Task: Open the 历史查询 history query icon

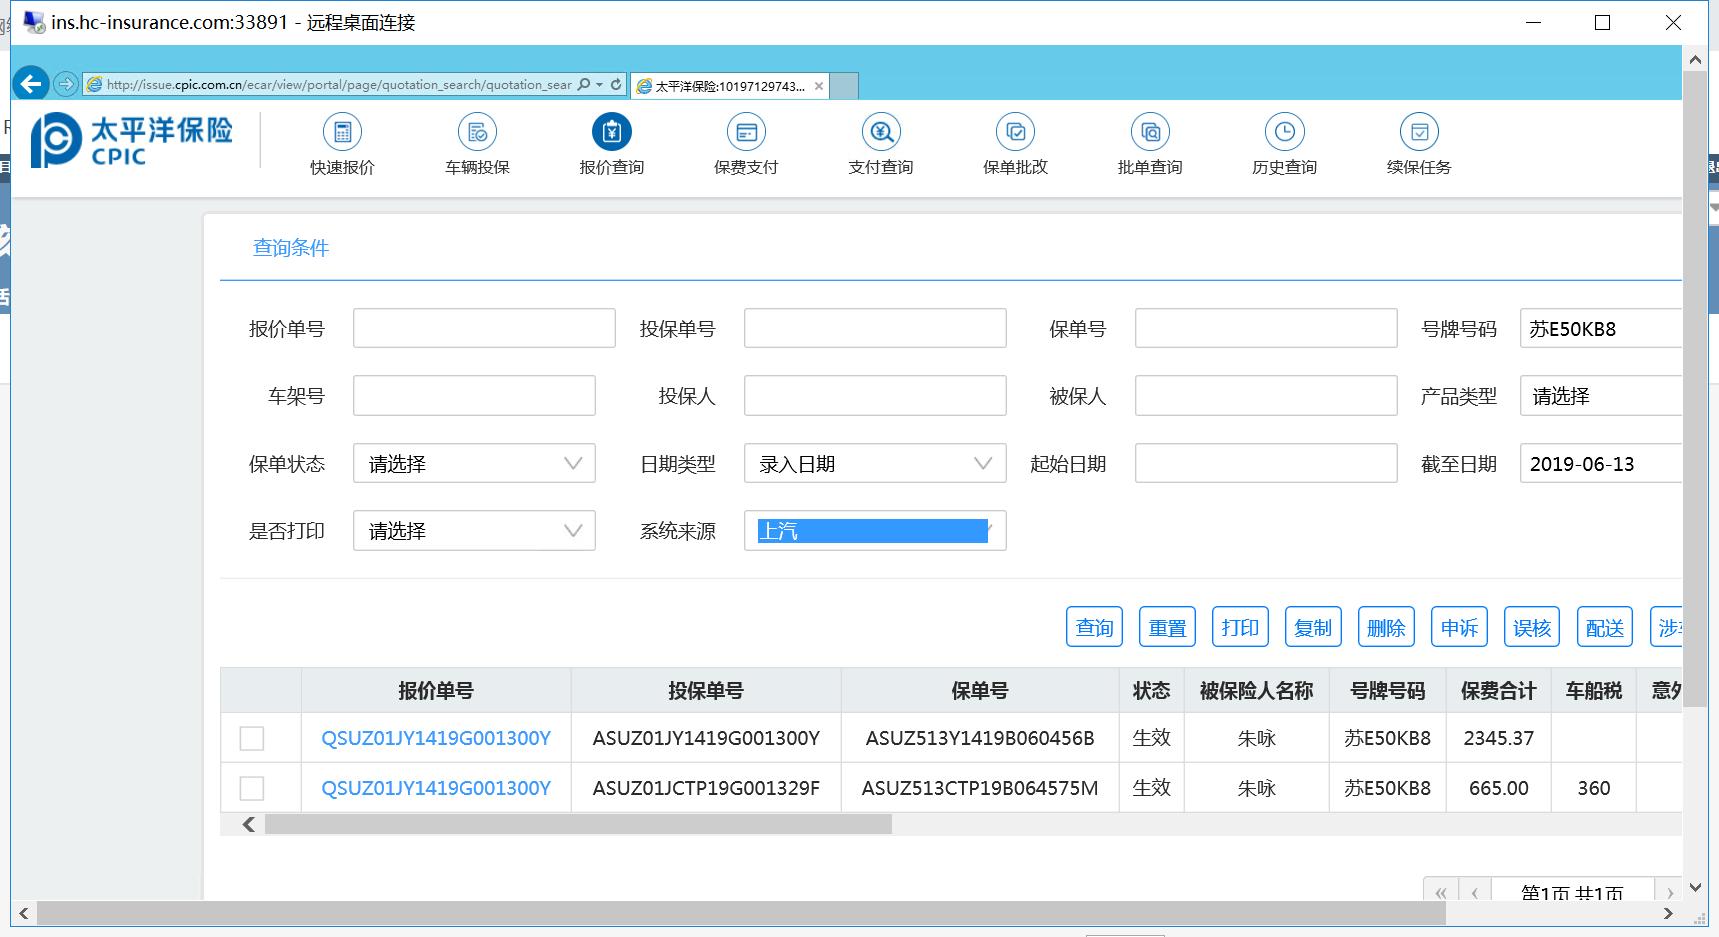Action: (x=1284, y=132)
